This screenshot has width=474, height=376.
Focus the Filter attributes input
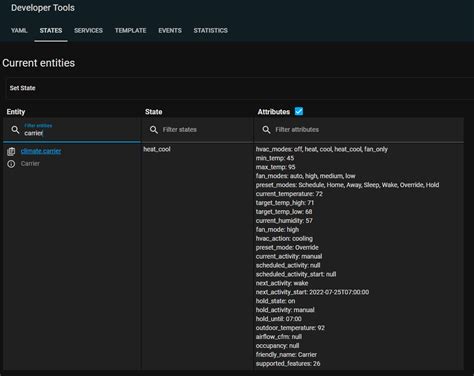359,130
